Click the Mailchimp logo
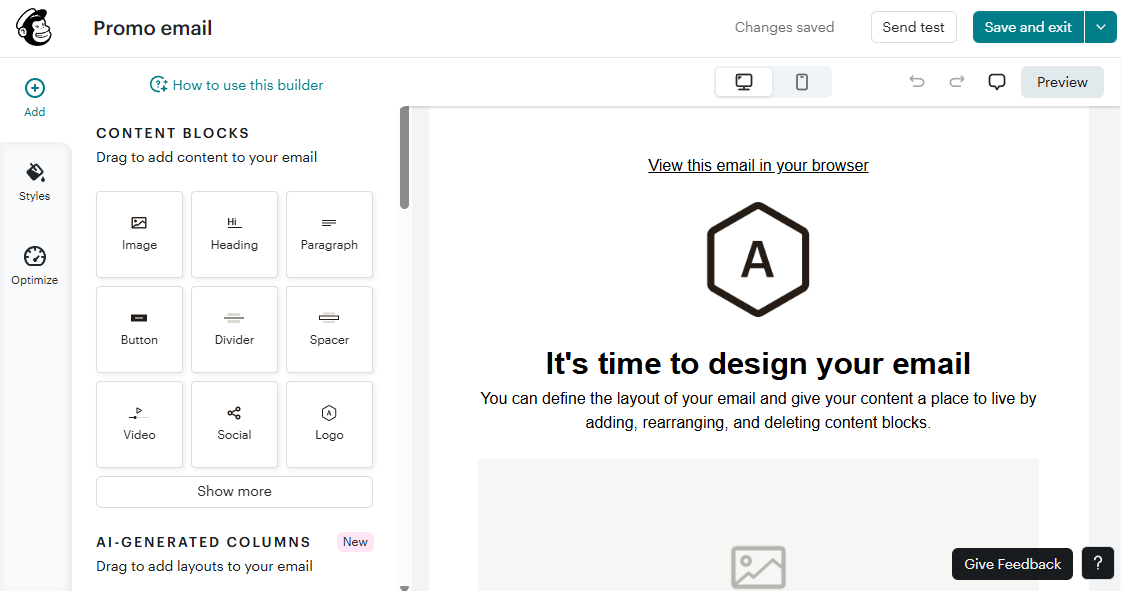The width and height of the screenshot is (1122, 591). point(33,27)
